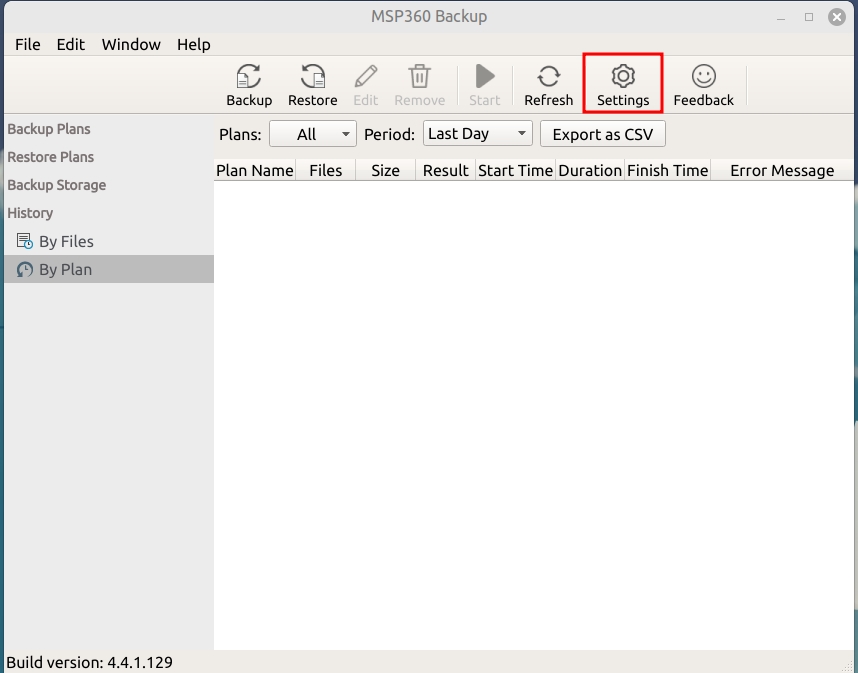The image size is (858, 673).
Task: Close the MSP360 Backup window
Action: point(837,17)
